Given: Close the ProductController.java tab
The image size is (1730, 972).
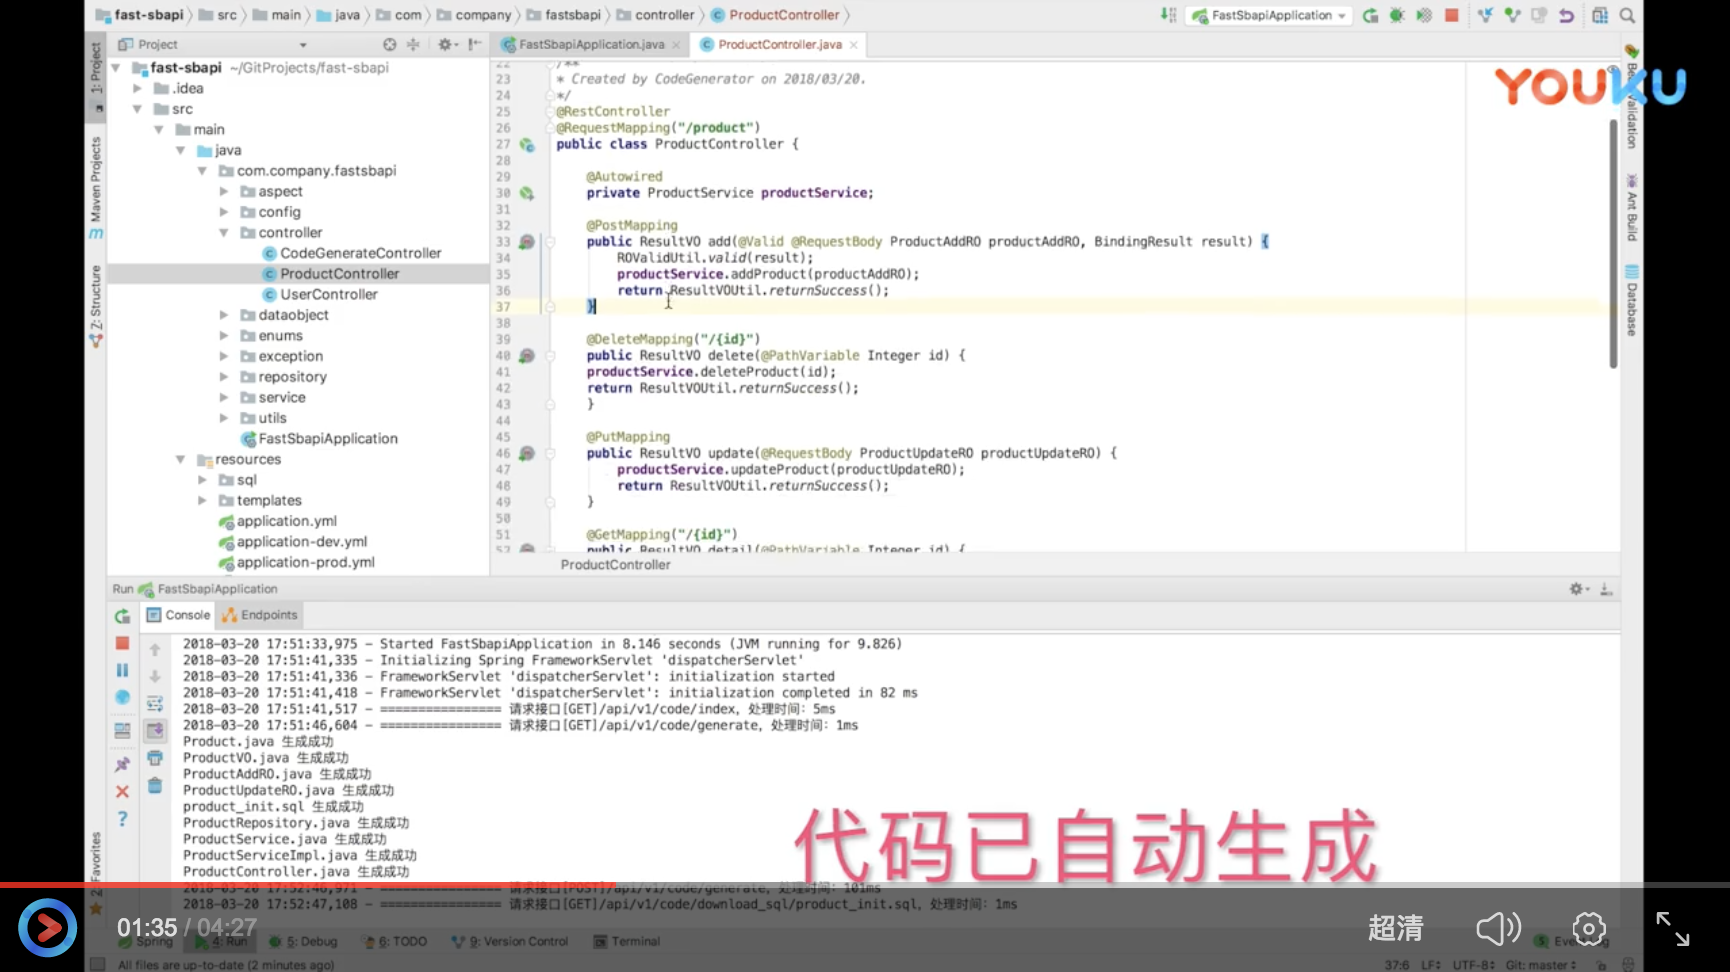Looking at the screenshot, I should pos(853,45).
